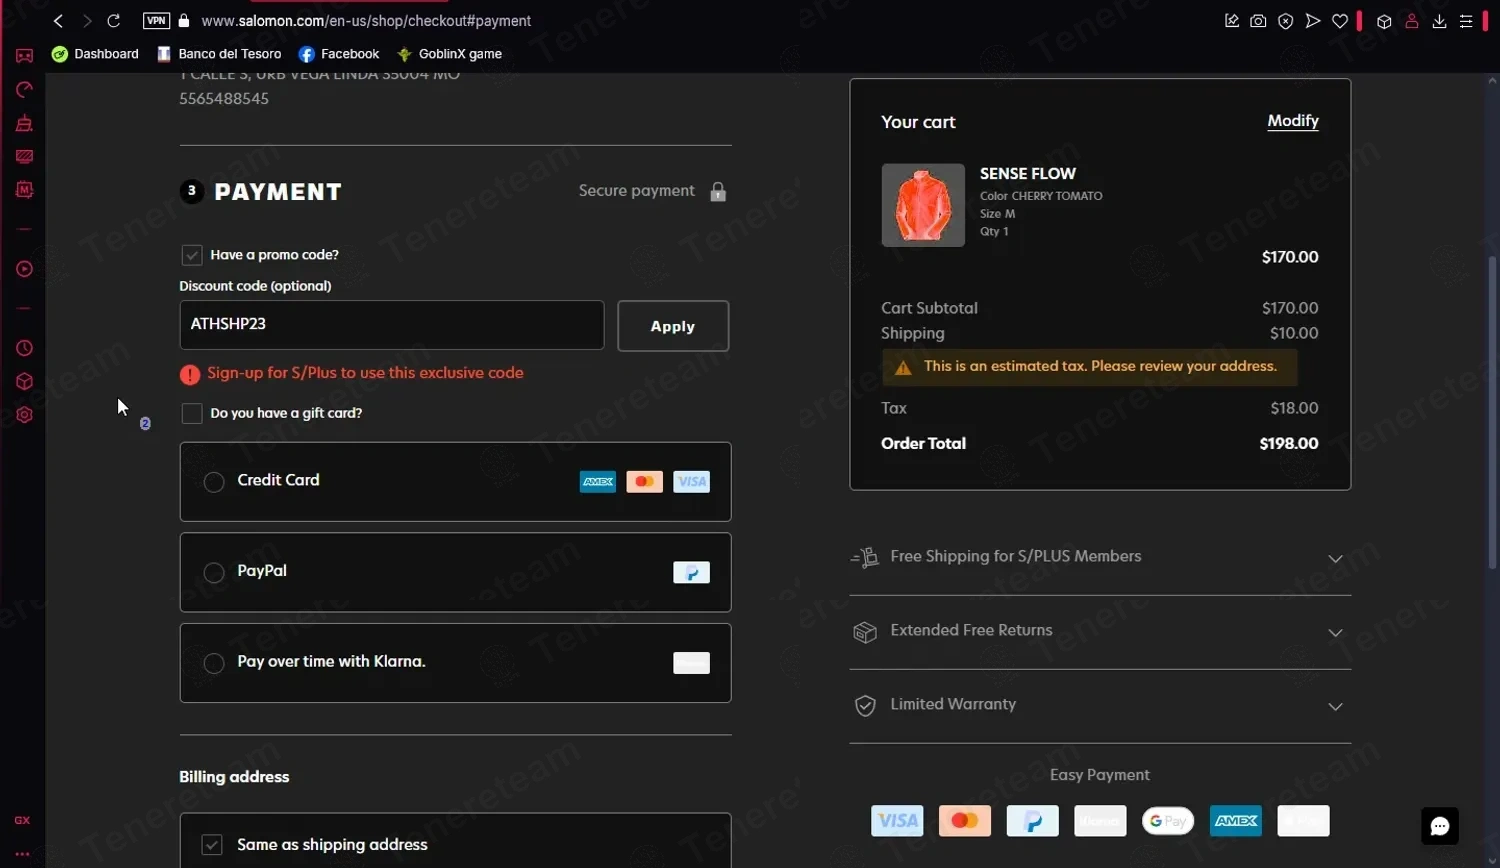The height and width of the screenshot is (868, 1500).
Task: Click the Modify cart link
Action: pyautogui.click(x=1292, y=121)
